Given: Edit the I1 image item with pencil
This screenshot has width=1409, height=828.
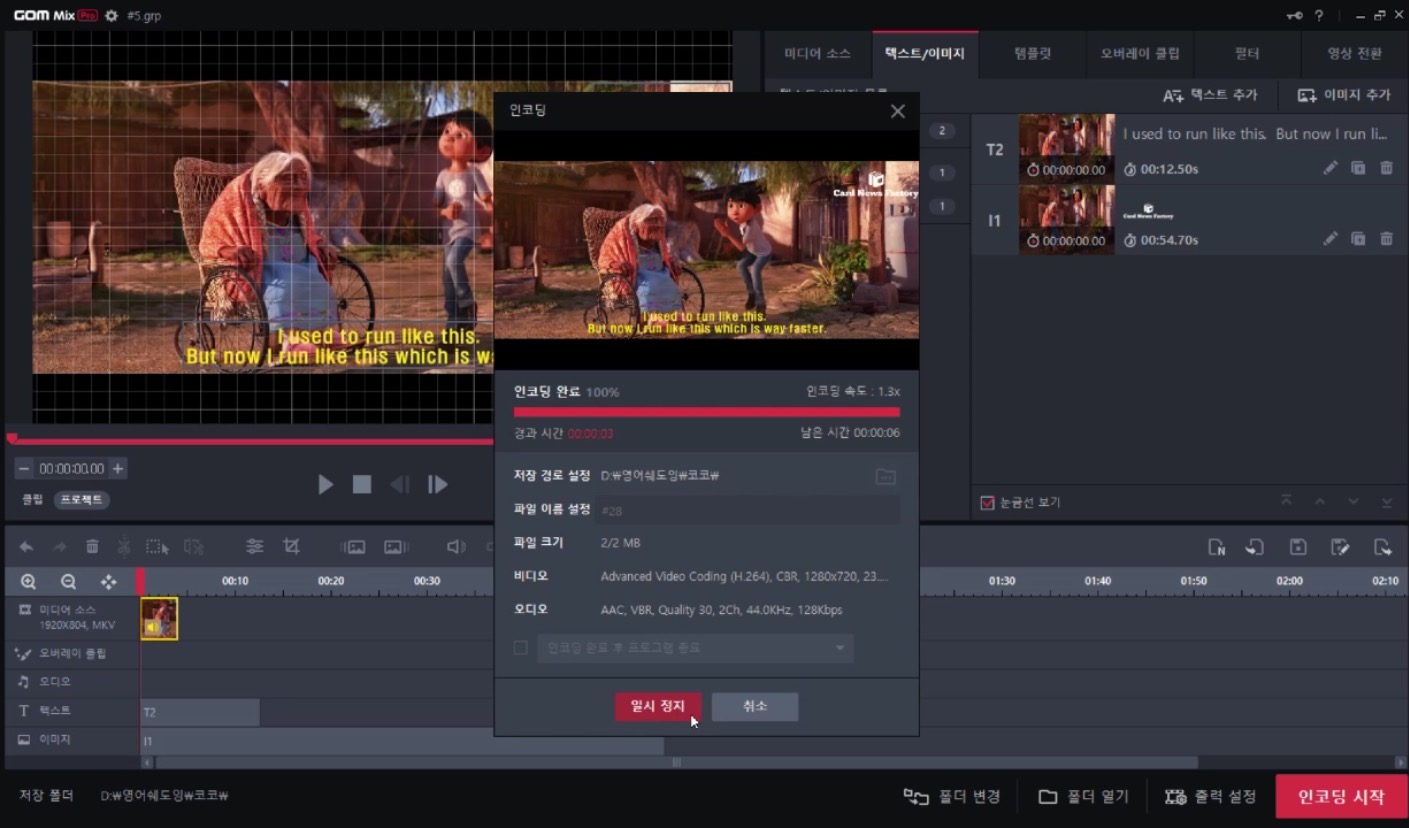Looking at the screenshot, I should [1330, 239].
